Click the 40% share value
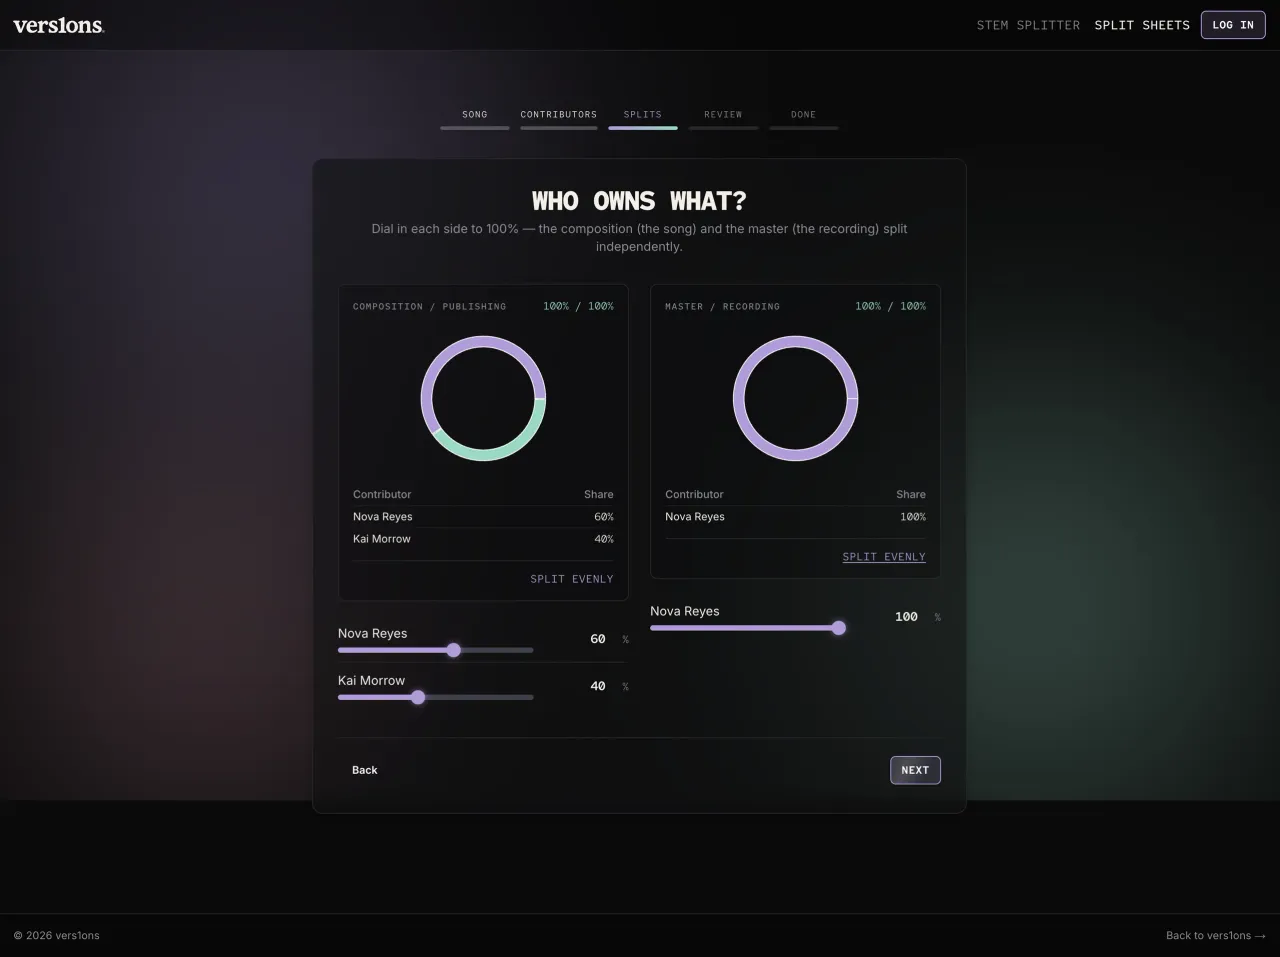 604,539
